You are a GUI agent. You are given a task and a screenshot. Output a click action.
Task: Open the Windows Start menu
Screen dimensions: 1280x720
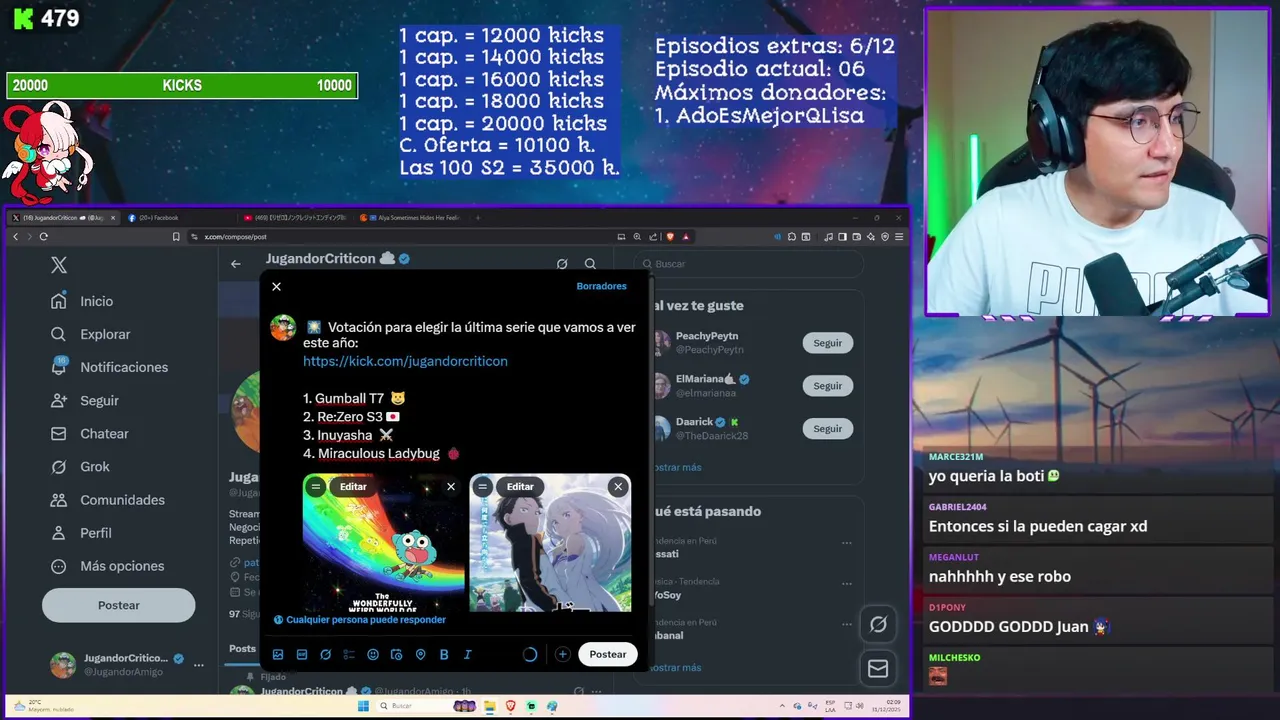click(x=364, y=706)
